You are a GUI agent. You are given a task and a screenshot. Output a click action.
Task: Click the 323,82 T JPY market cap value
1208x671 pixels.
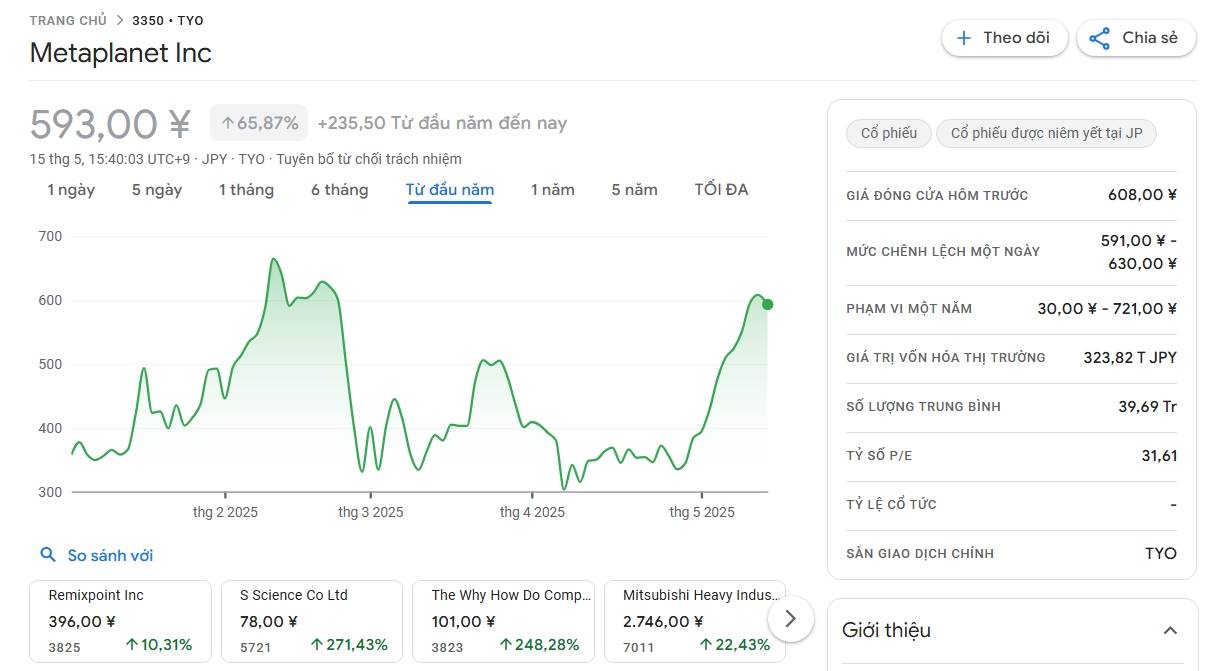coord(1130,357)
